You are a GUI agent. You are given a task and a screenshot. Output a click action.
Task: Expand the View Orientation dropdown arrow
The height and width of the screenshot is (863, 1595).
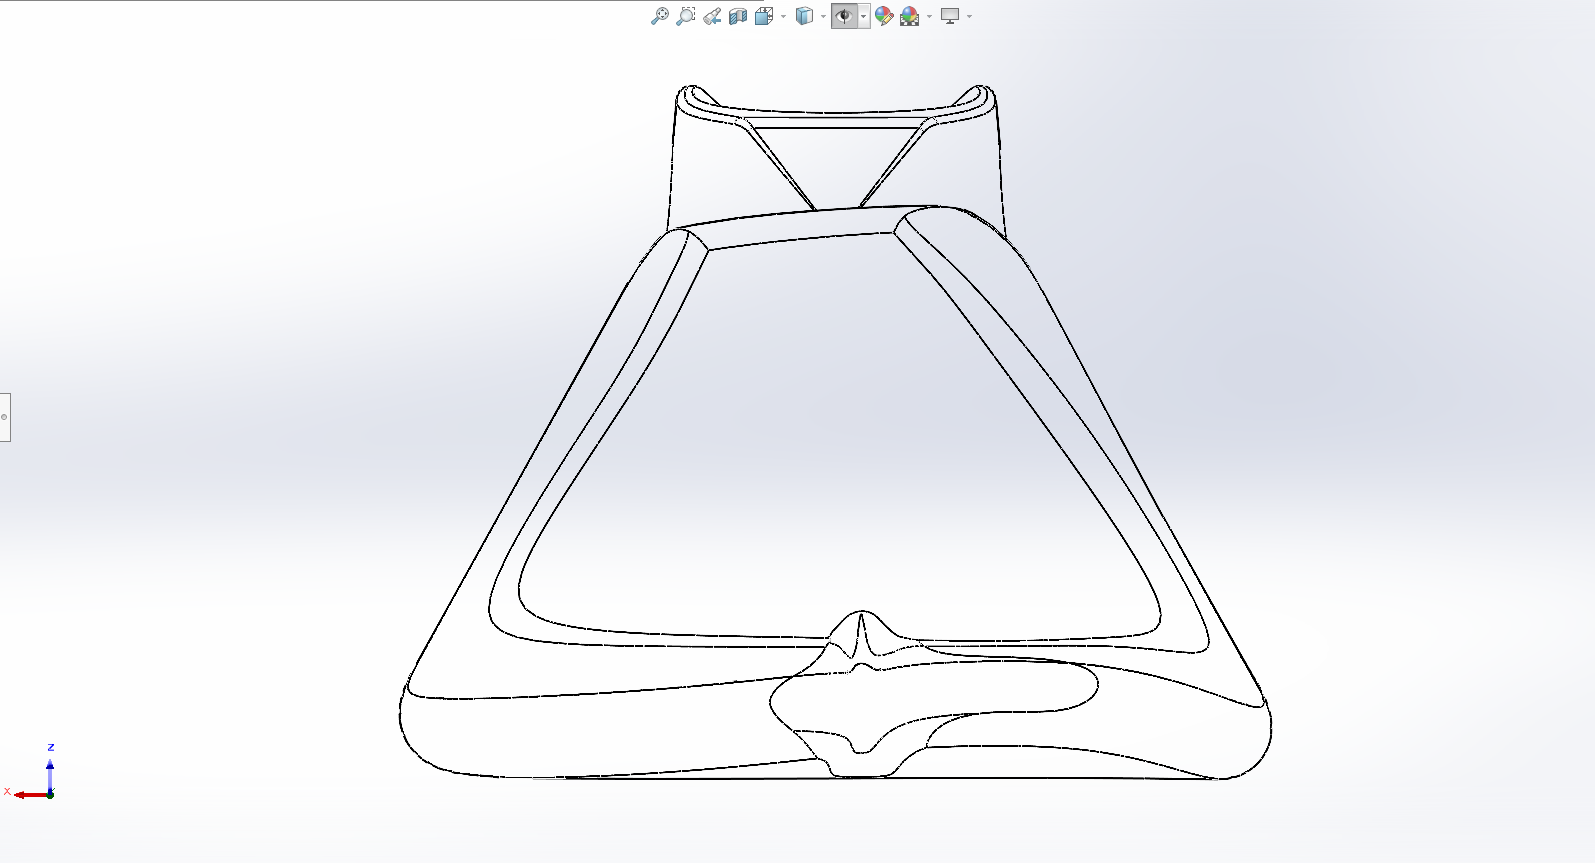click(783, 16)
